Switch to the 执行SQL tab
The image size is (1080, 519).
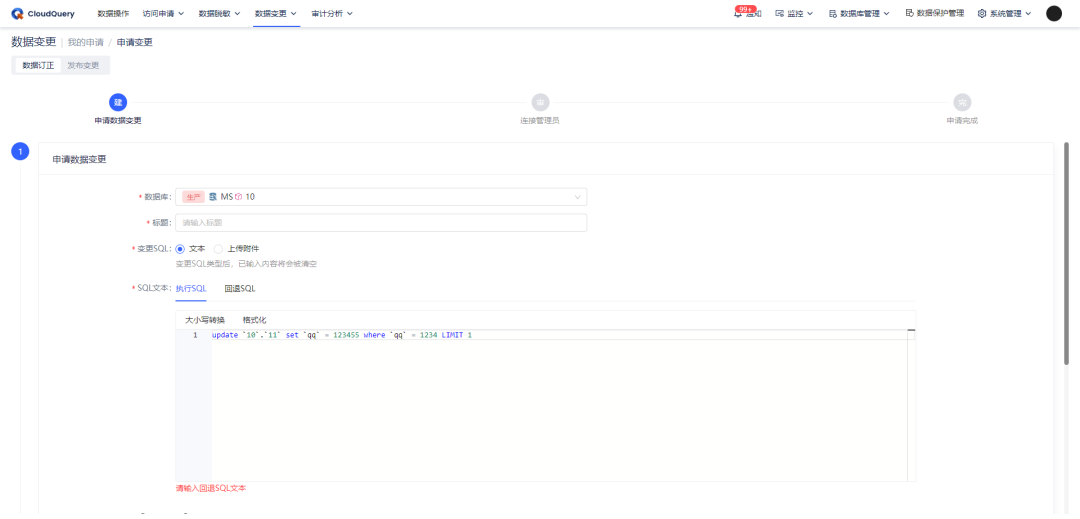tap(191, 288)
